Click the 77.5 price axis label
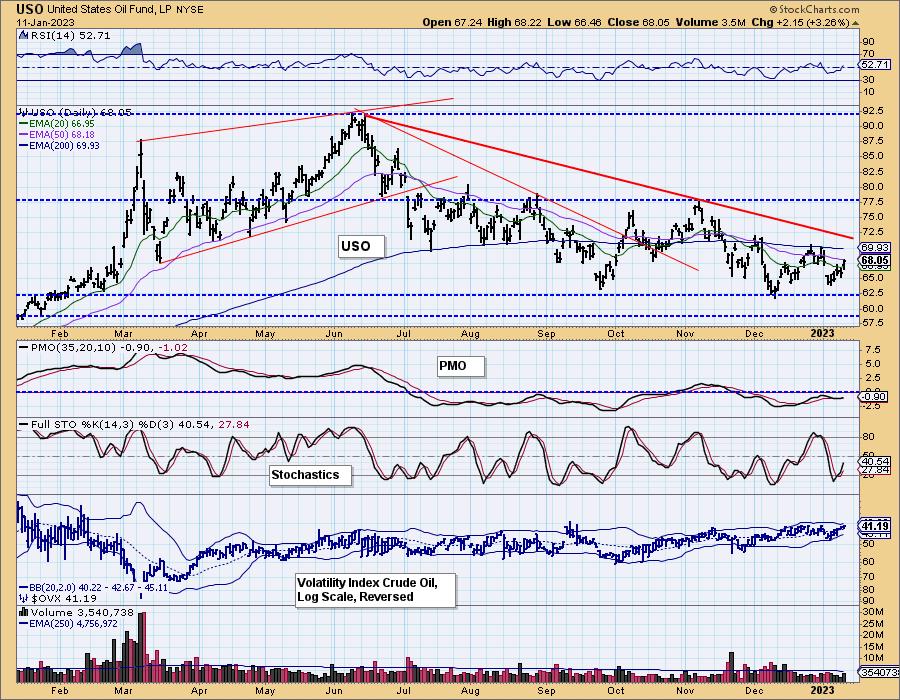The height and width of the screenshot is (700, 900). point(872,201)
